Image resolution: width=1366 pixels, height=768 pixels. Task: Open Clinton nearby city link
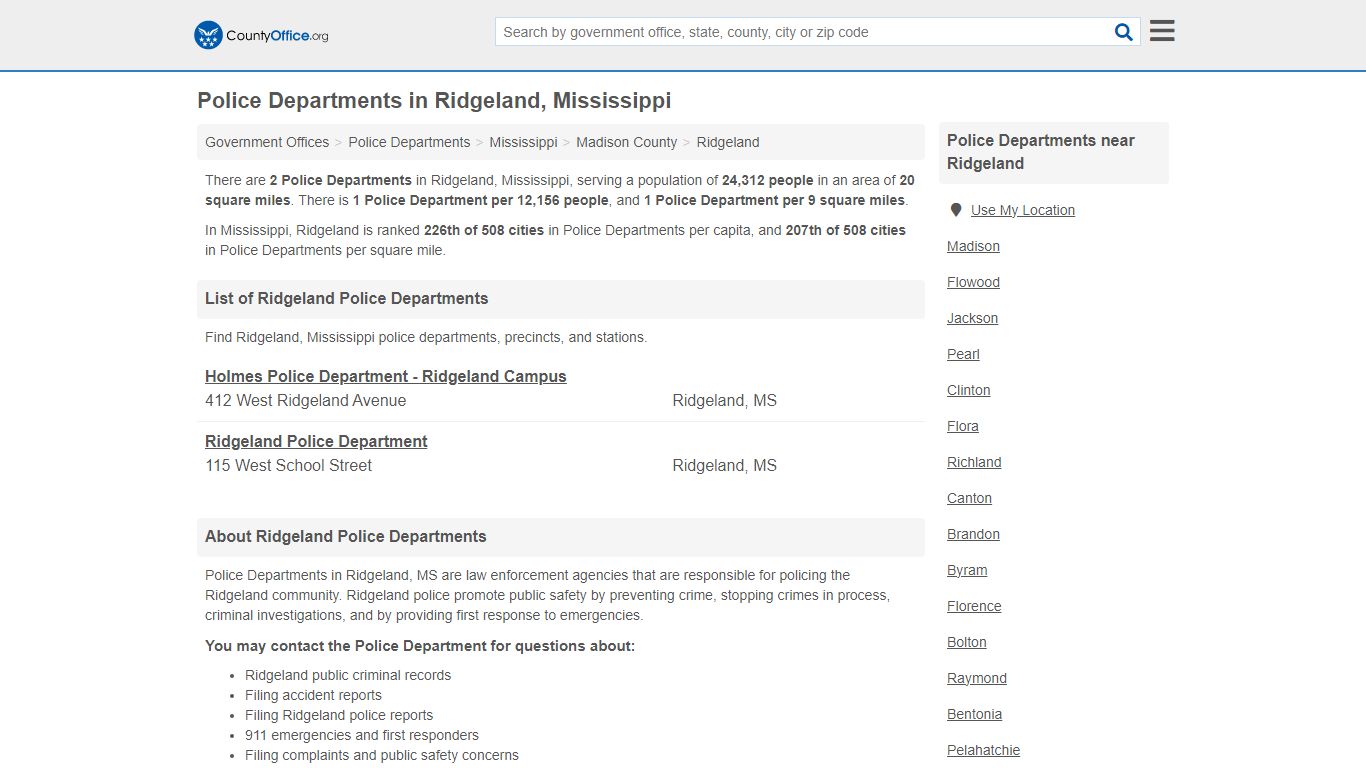[x=968, y=390]
